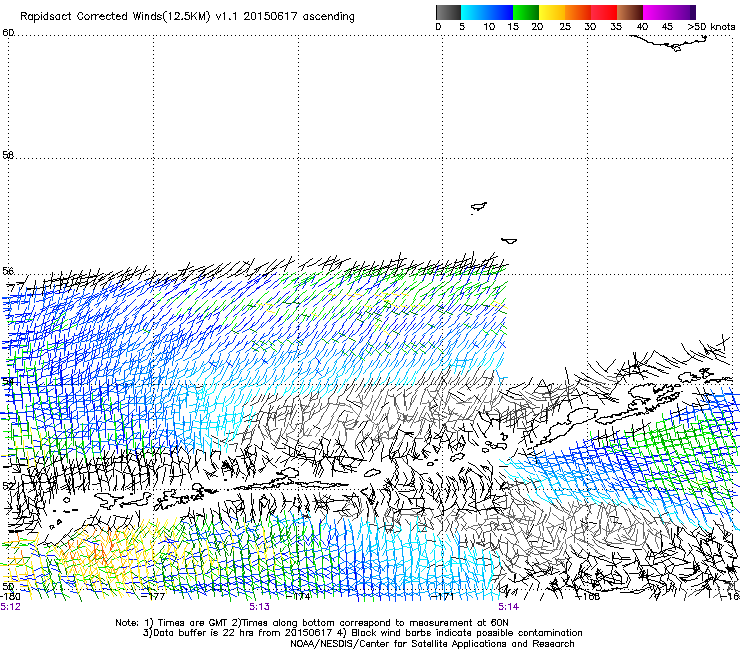Select the red 30-35 knots legend swatch
This screenshot has height=650, width=740.
(x=604, y=12)
